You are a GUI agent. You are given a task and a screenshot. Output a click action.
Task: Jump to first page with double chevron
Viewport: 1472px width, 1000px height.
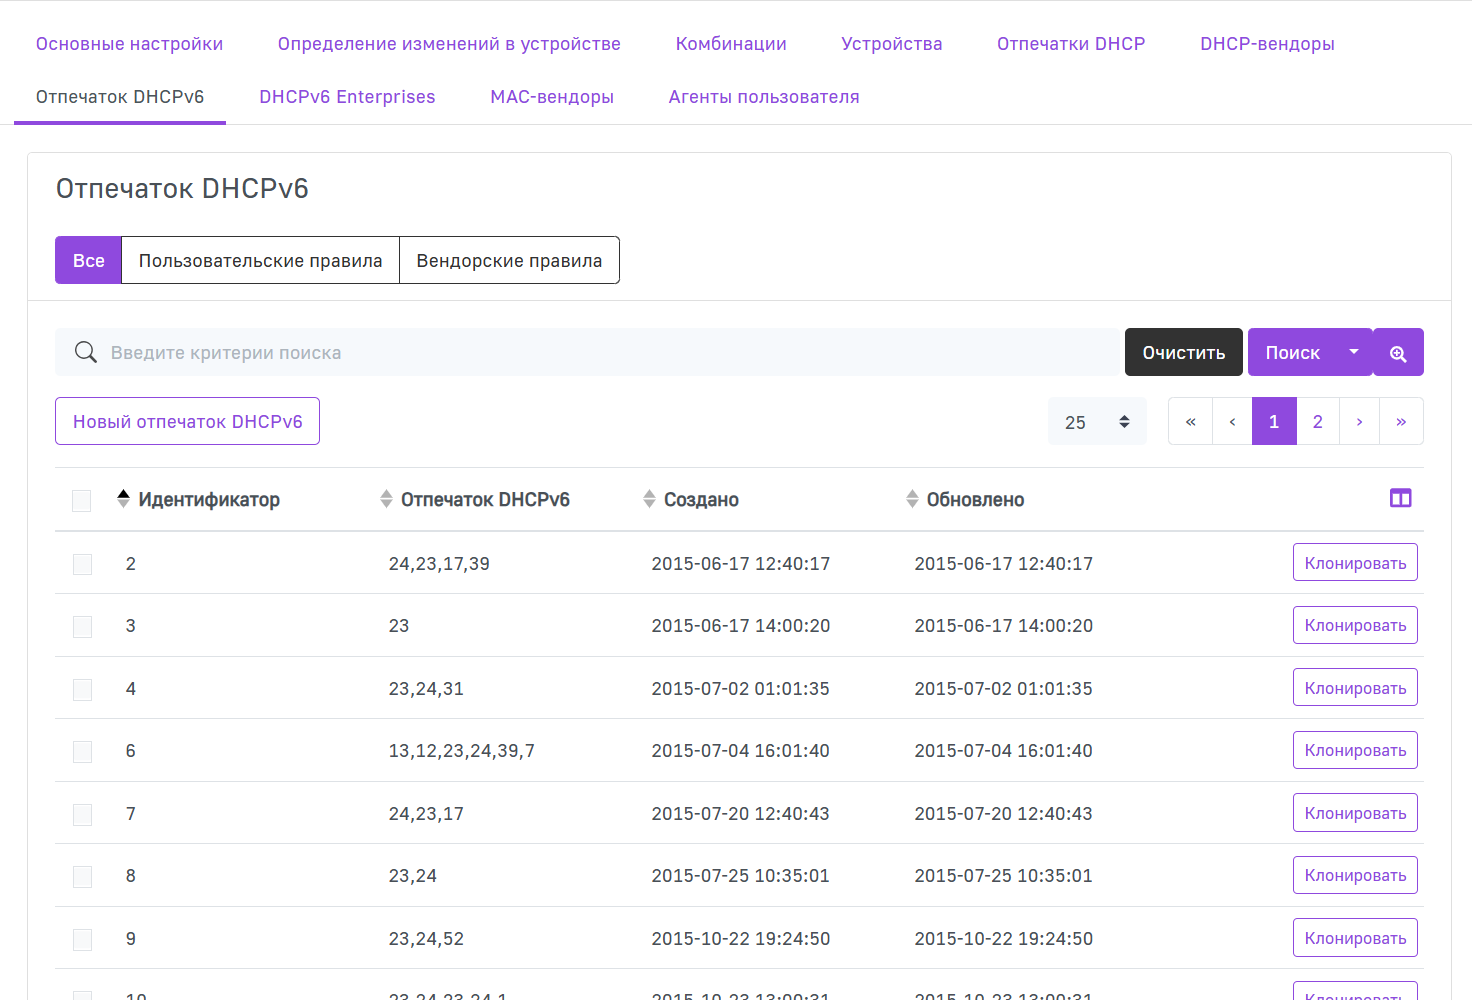[x=1190, y=422]
